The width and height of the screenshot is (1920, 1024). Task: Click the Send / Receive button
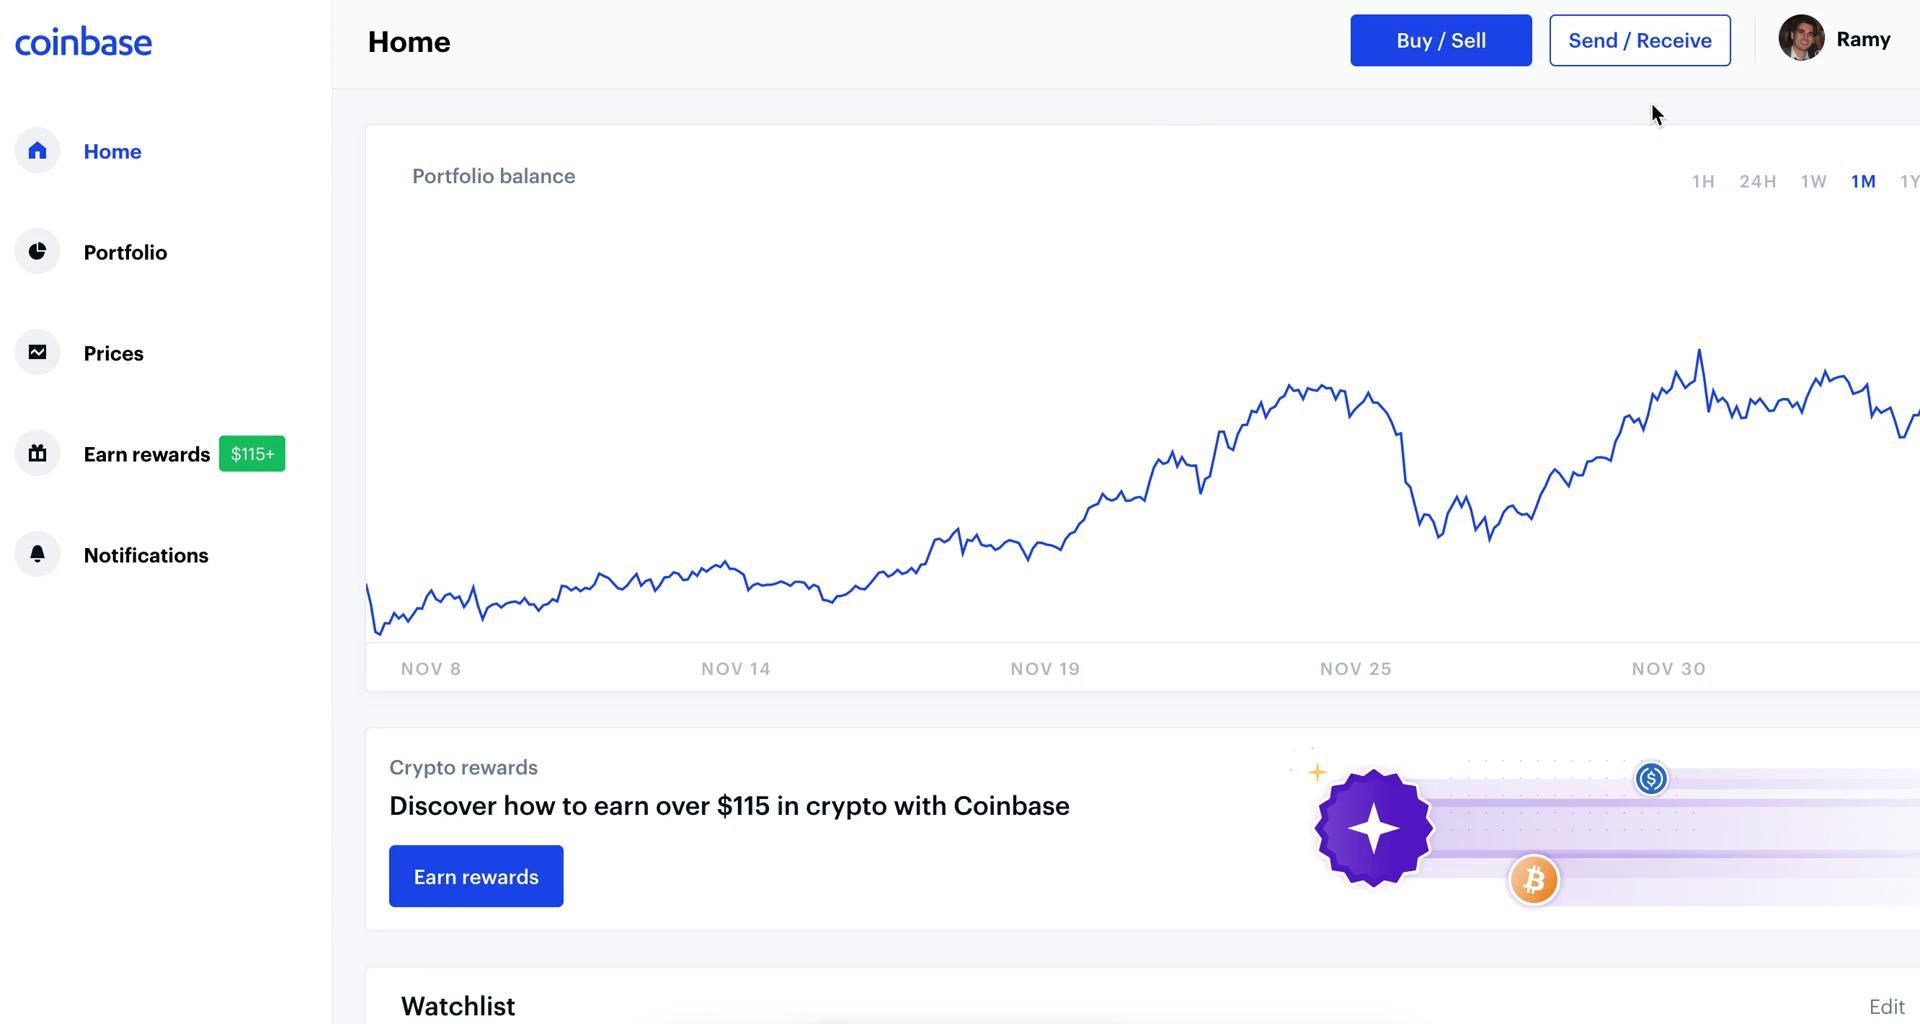click(1639, 41)
